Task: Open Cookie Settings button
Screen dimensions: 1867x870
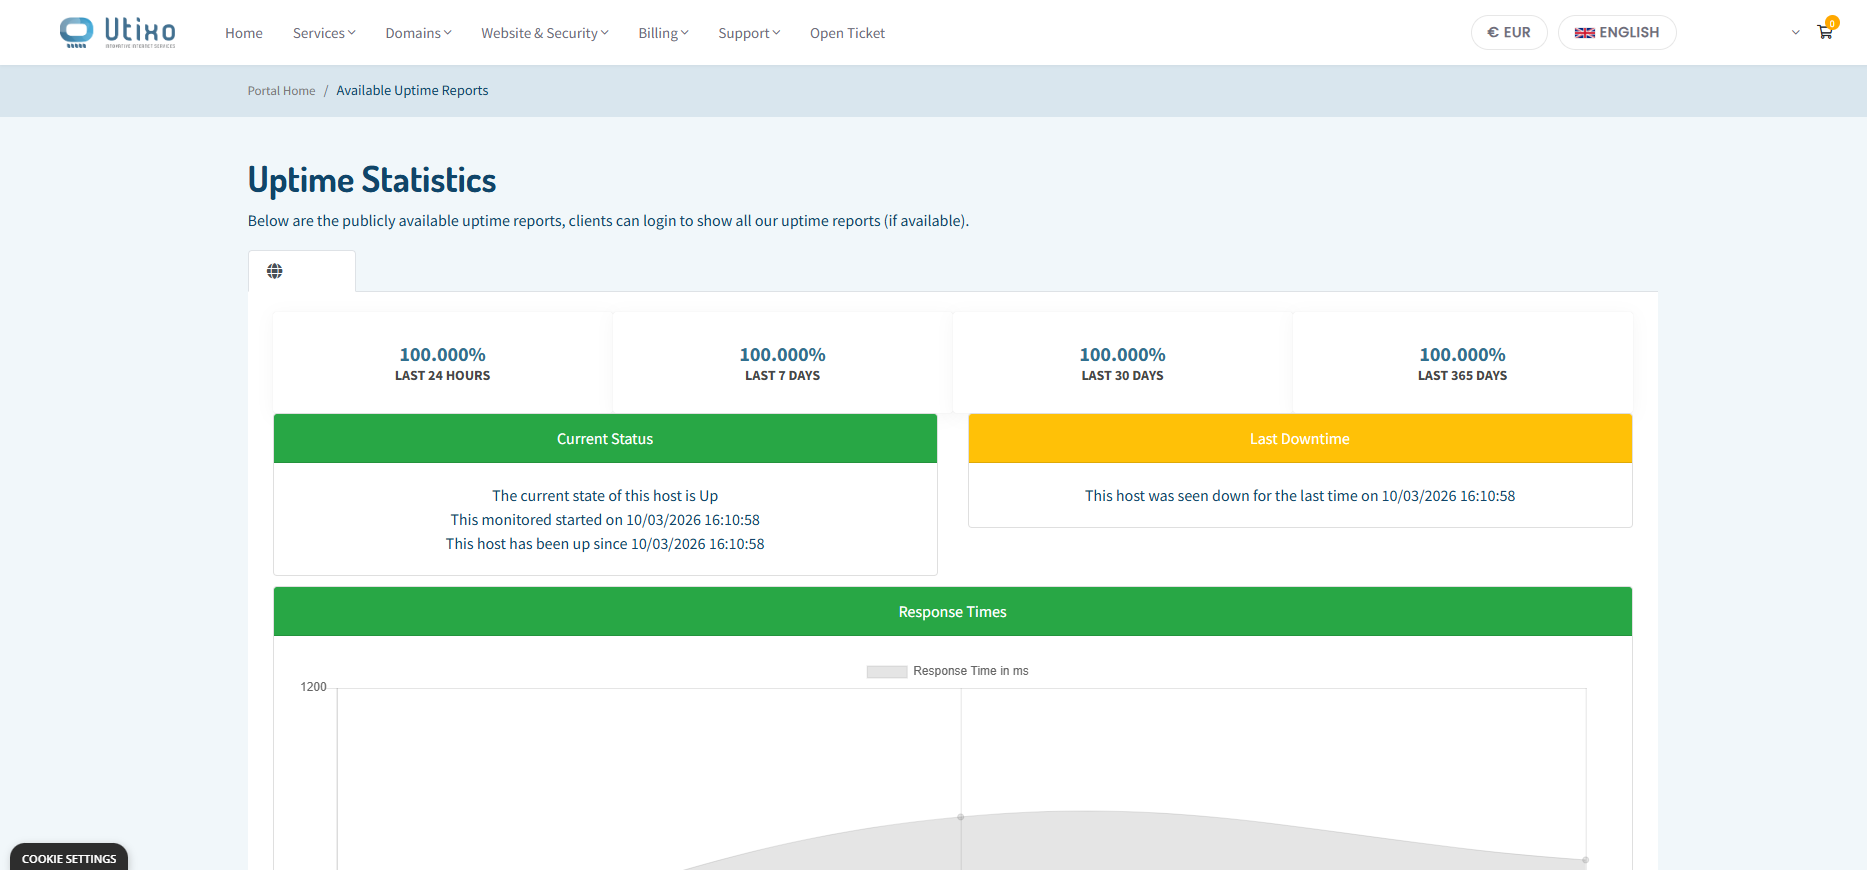Action: (x=69, y=858)
